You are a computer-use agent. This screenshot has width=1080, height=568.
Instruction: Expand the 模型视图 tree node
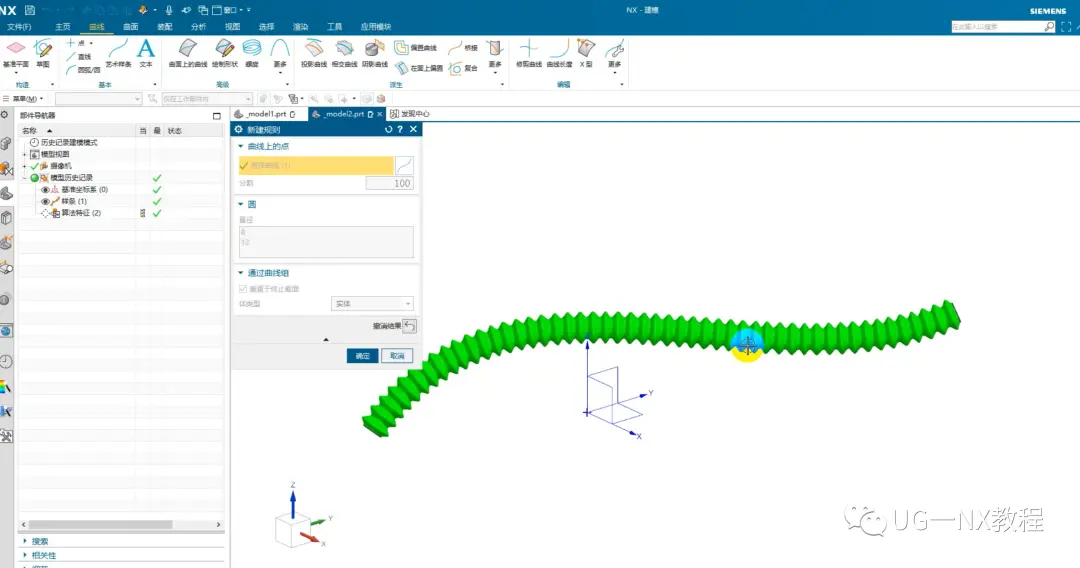25,154
